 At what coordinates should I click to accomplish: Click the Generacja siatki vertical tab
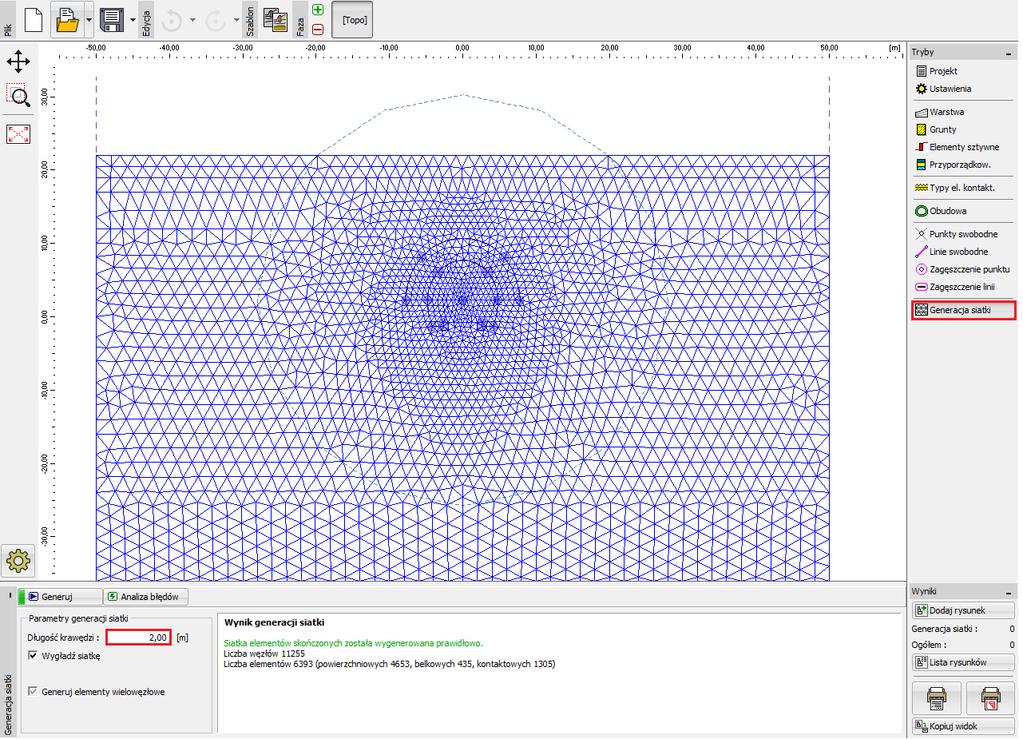click(8, 706)
